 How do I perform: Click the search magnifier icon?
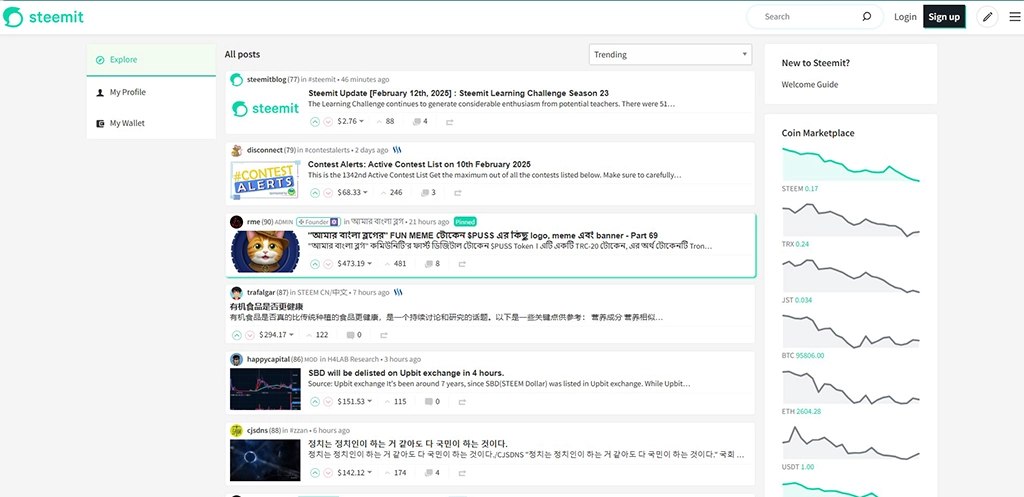tap(866, 17)
